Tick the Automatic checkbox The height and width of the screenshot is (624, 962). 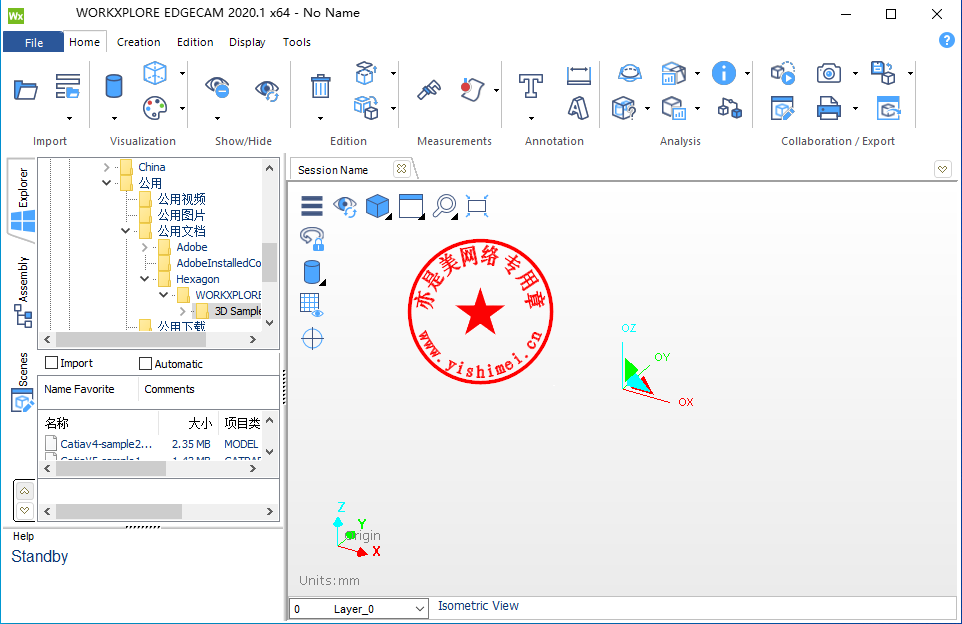145,364
